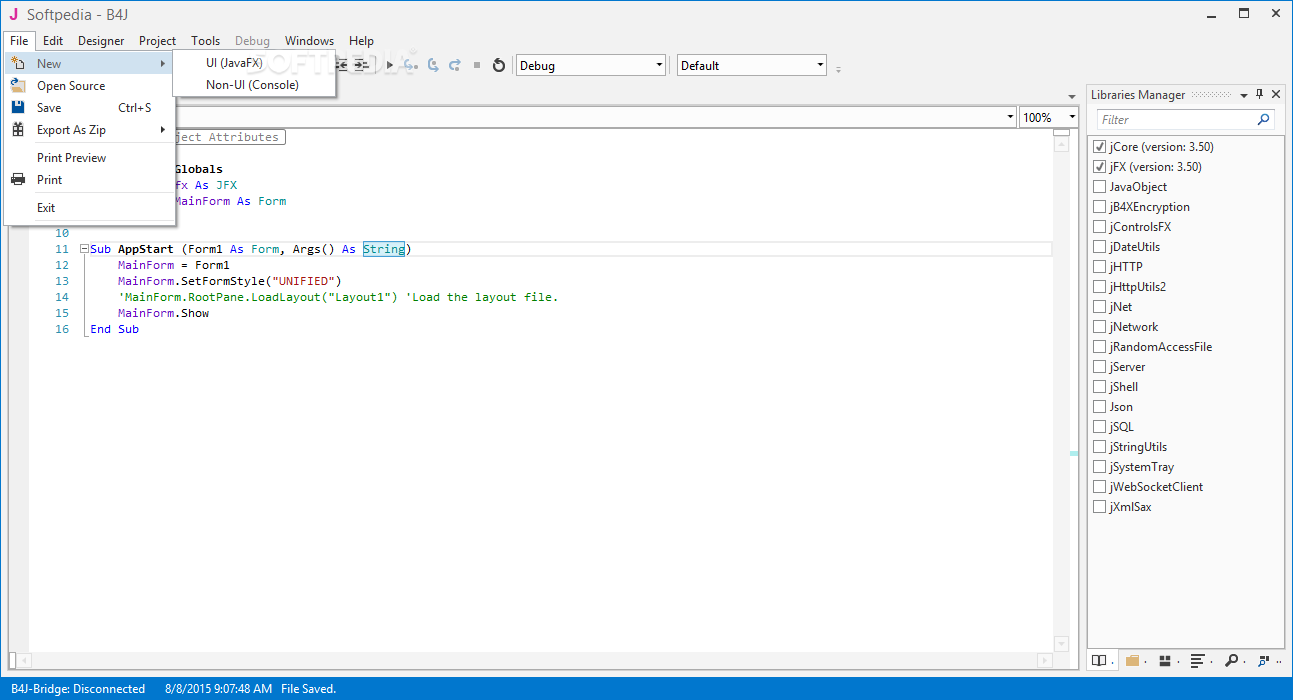Enable the jDateUtils library checkbox
Screen dimensions: 1293x700
[x=1100, y=247]
